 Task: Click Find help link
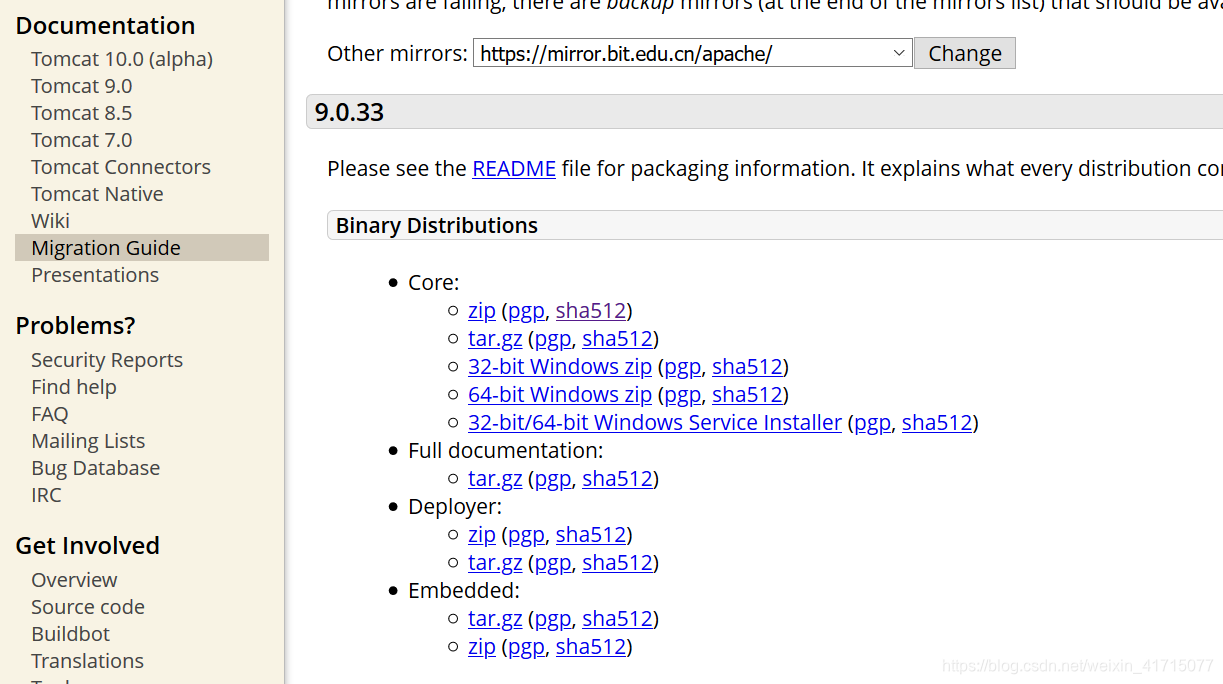pyautogui.click(x=74, y=387)
